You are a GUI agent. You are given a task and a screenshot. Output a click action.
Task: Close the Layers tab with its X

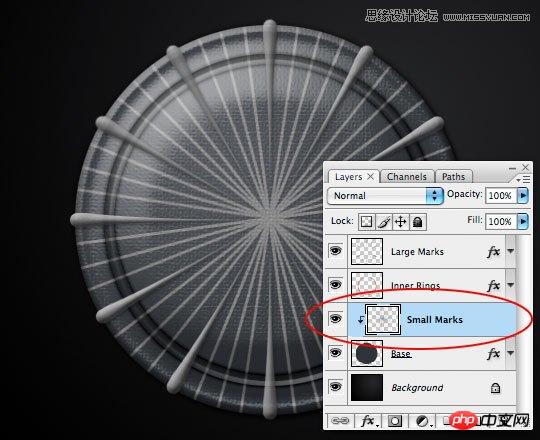[x=370, y=177]
